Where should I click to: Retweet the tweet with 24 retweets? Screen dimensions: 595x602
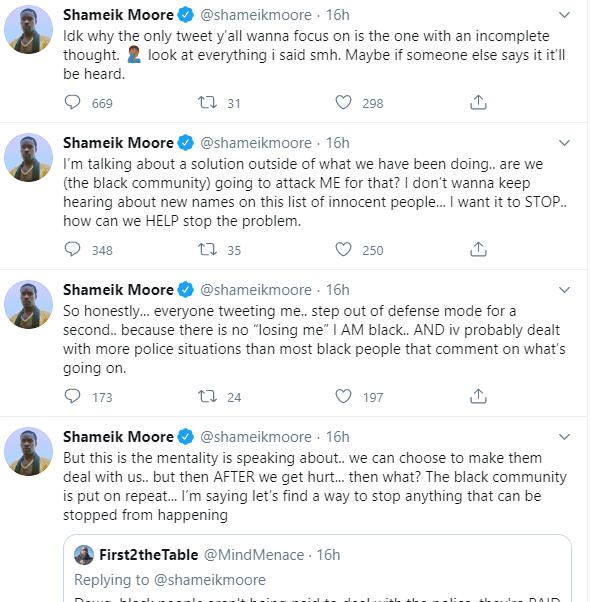coord(207,397)
